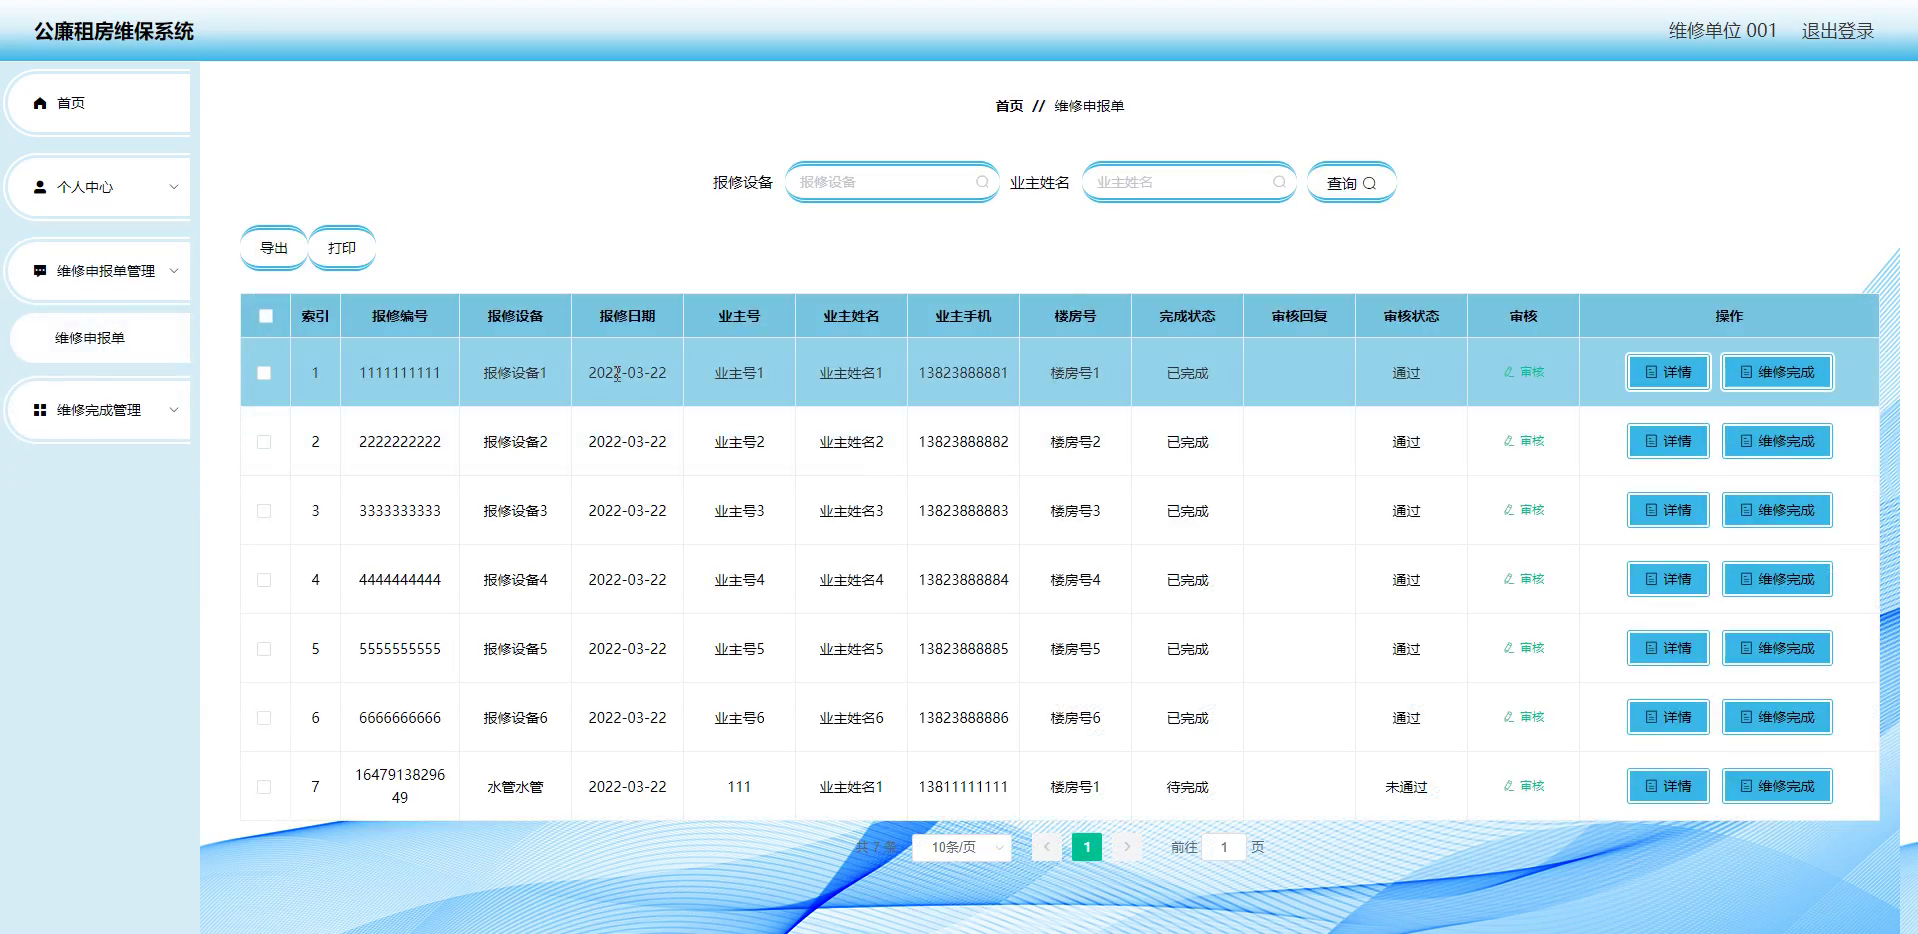Click the 审核 edit icon in row 1

[x=1509, y=372]
